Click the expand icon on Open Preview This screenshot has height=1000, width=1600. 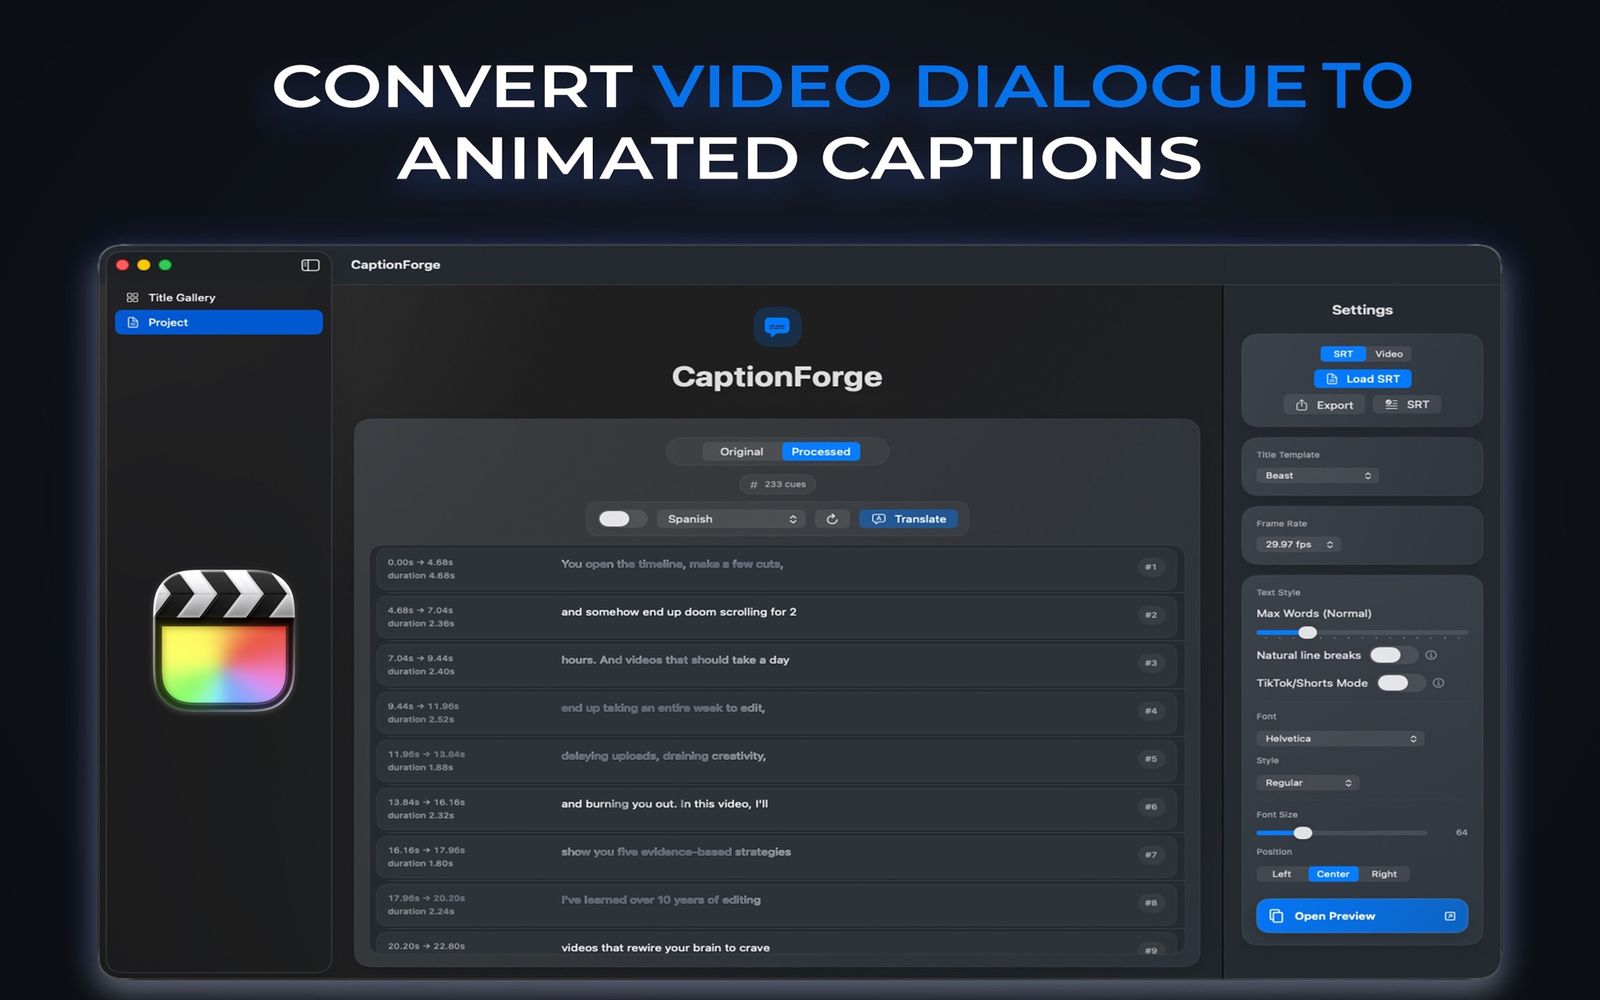pyautogui.click(x=1450, y=916)
